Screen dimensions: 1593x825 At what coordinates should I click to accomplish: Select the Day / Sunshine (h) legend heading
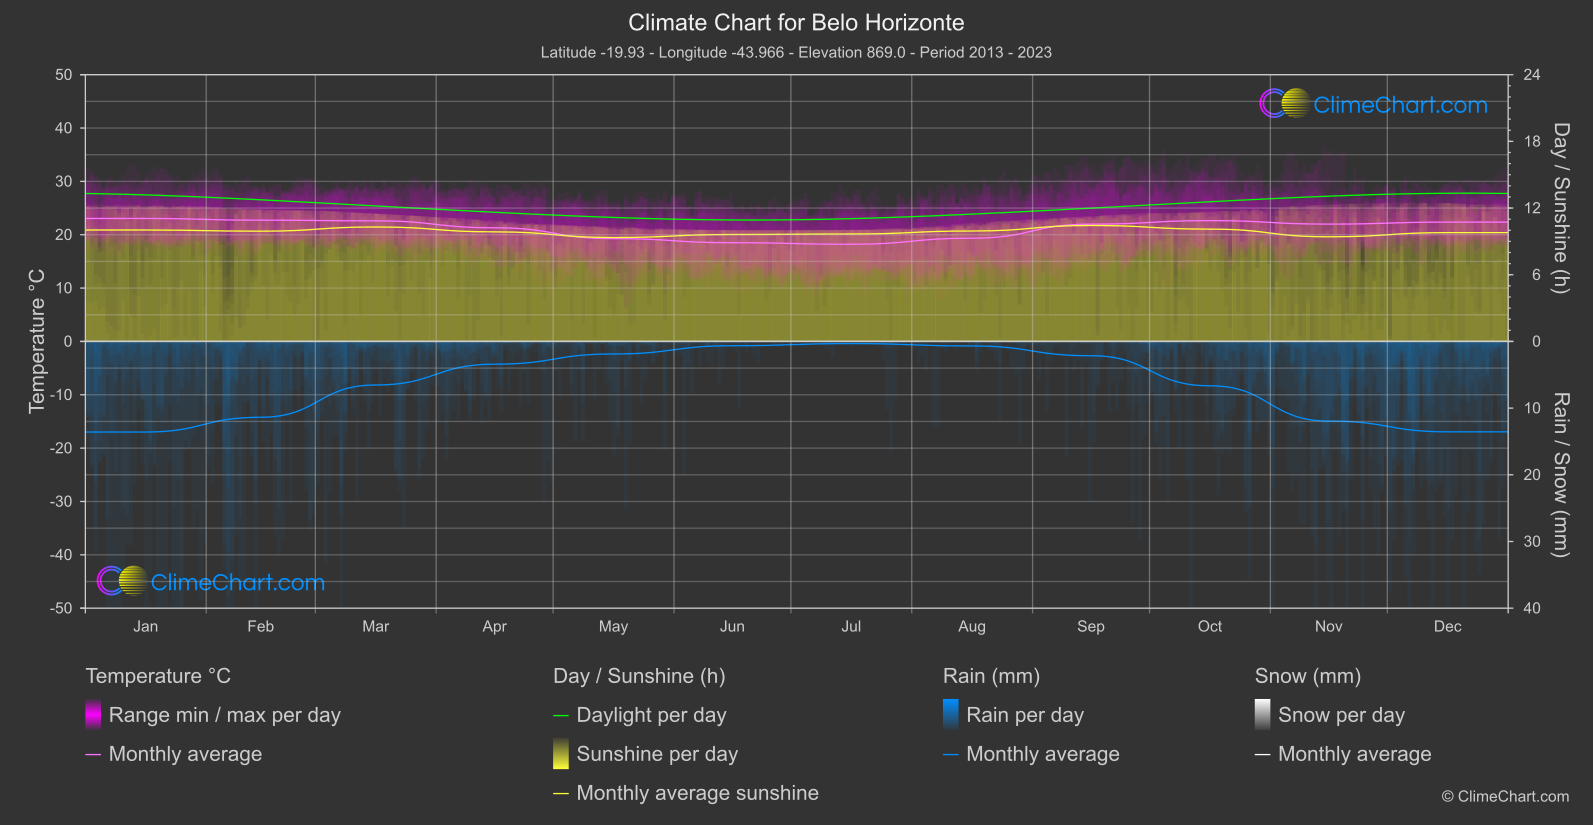click(x=639, y=676)
